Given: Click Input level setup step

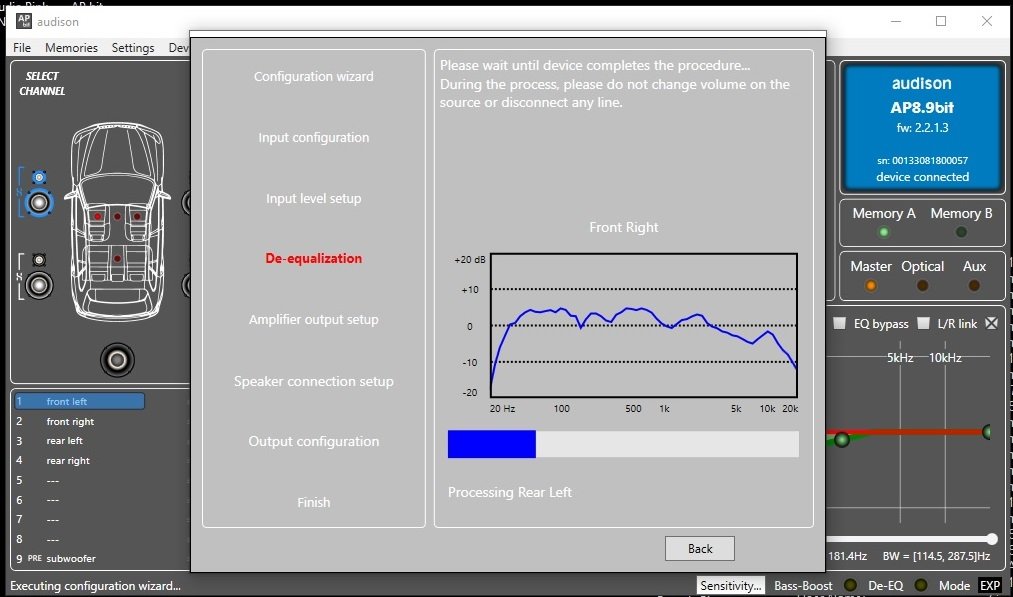Looking at the screenshot, I should (313, 198).
